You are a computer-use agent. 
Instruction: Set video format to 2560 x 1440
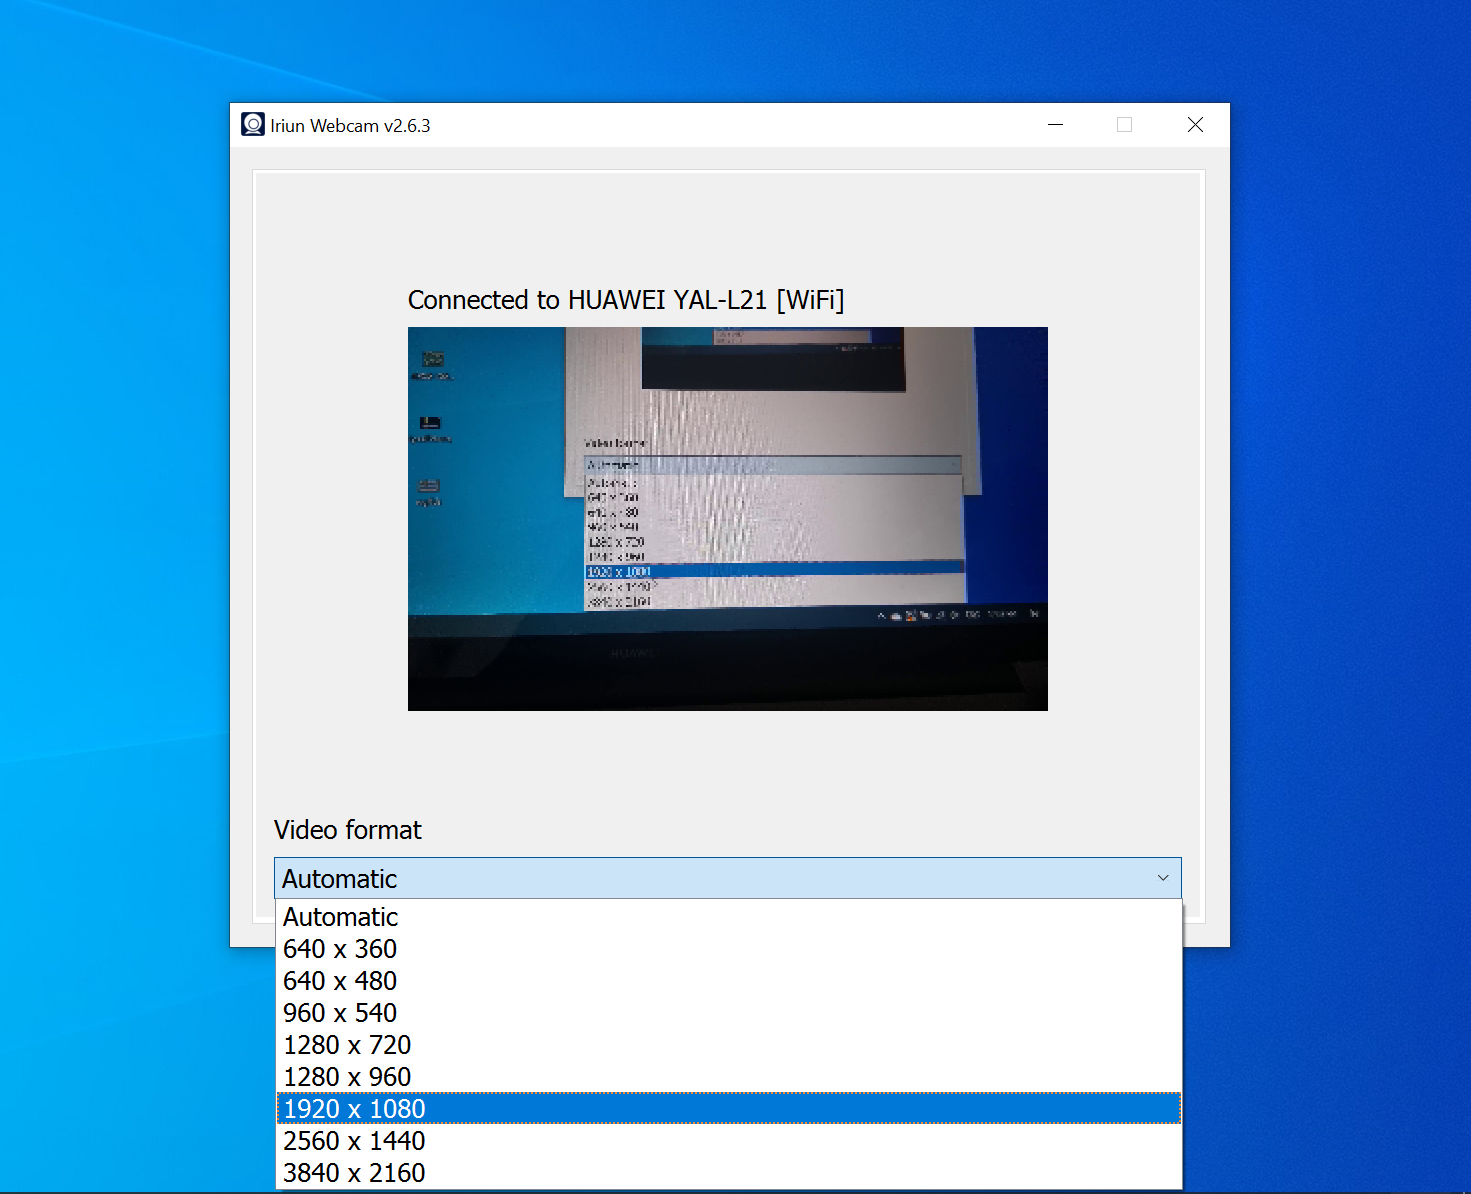coord(729,1141)
